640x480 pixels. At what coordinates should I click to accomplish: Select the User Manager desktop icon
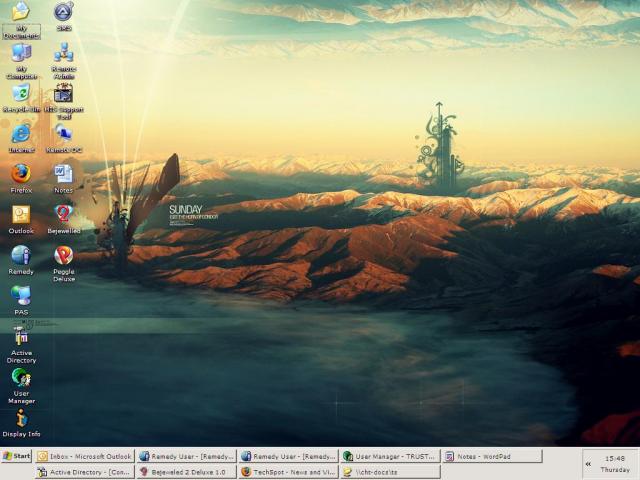[x=21, y=386]
